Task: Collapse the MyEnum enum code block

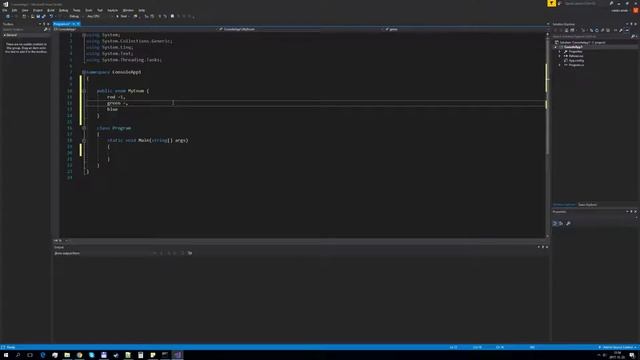Action: (x=84, y=91)
